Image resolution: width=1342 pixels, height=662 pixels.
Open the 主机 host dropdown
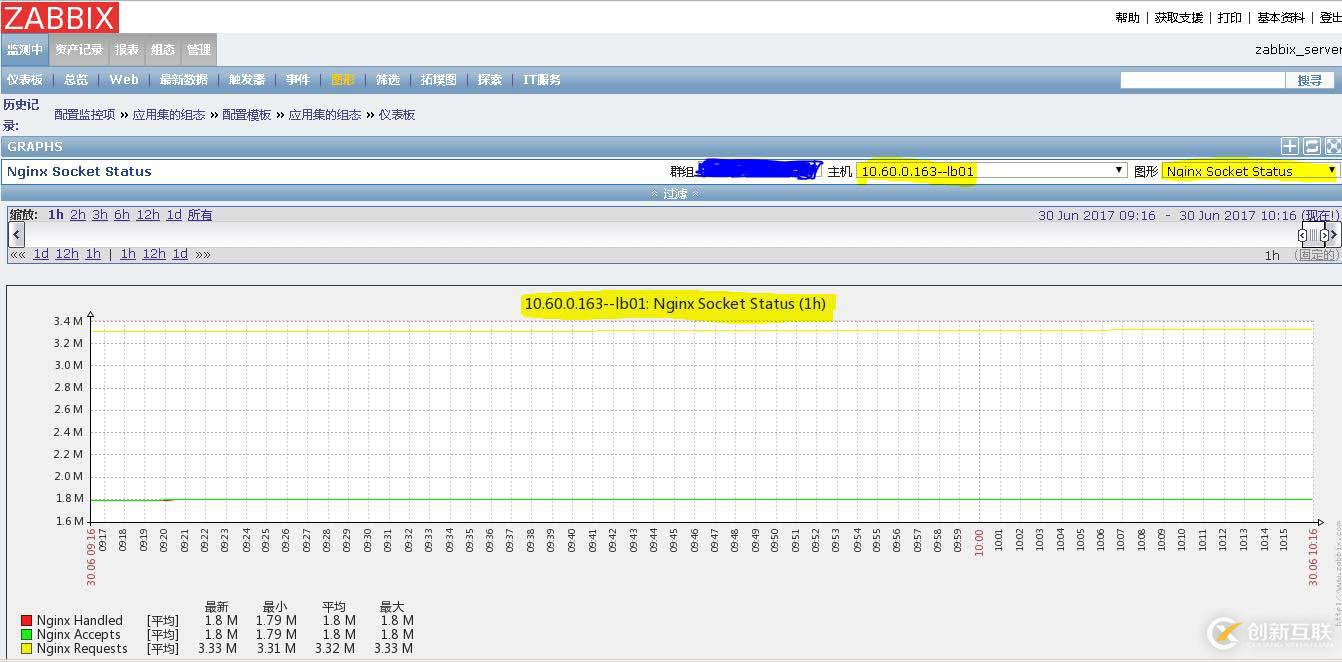point(992,171)
